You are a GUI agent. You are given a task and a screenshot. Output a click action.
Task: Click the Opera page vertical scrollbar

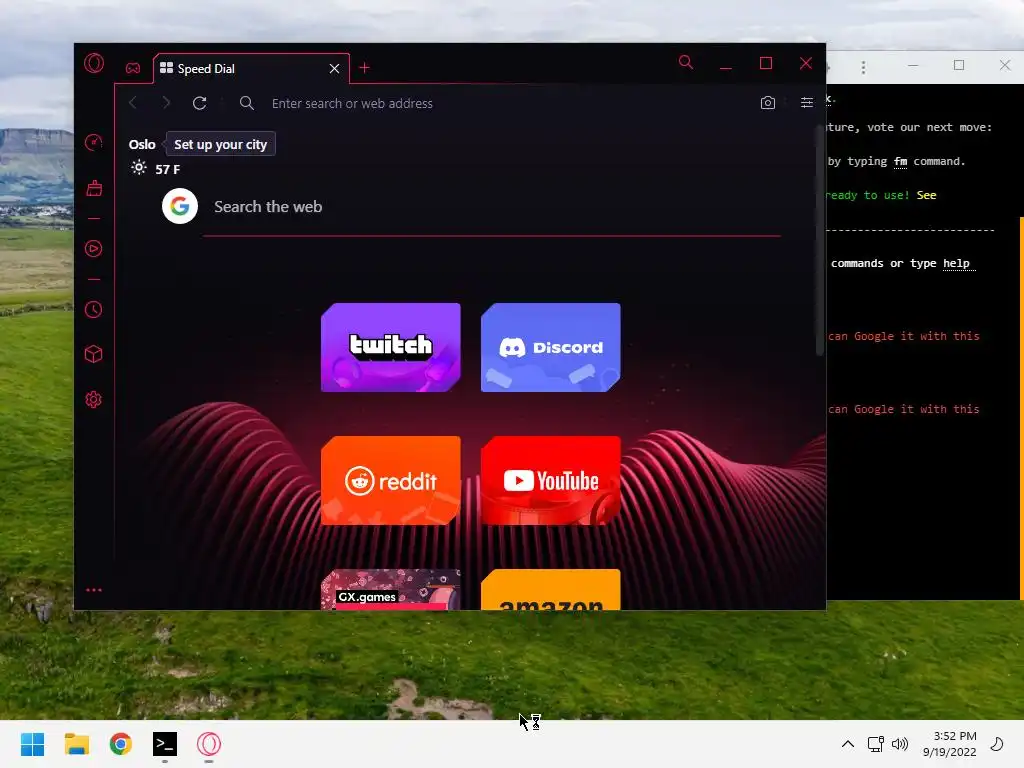[820, 242]
